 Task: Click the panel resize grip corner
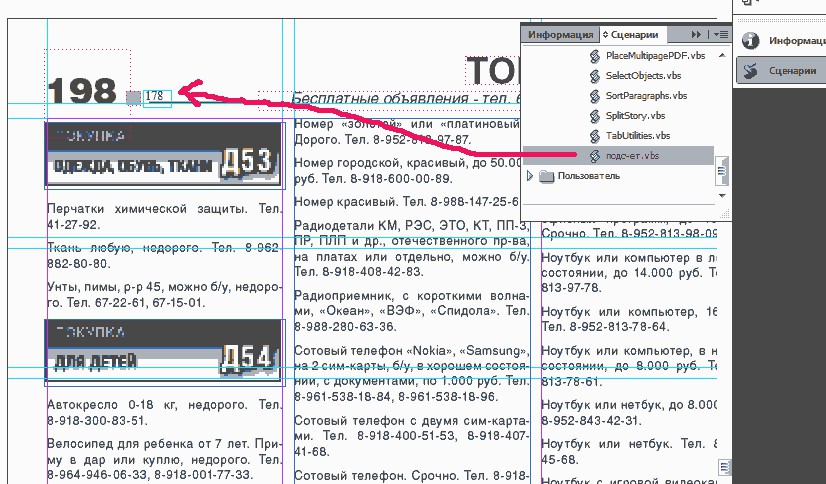point(725,213)
